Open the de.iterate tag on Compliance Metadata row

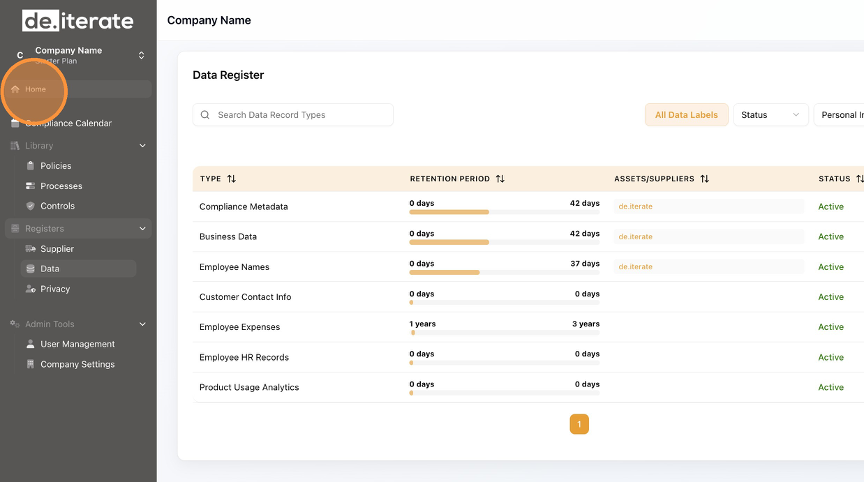636,206
